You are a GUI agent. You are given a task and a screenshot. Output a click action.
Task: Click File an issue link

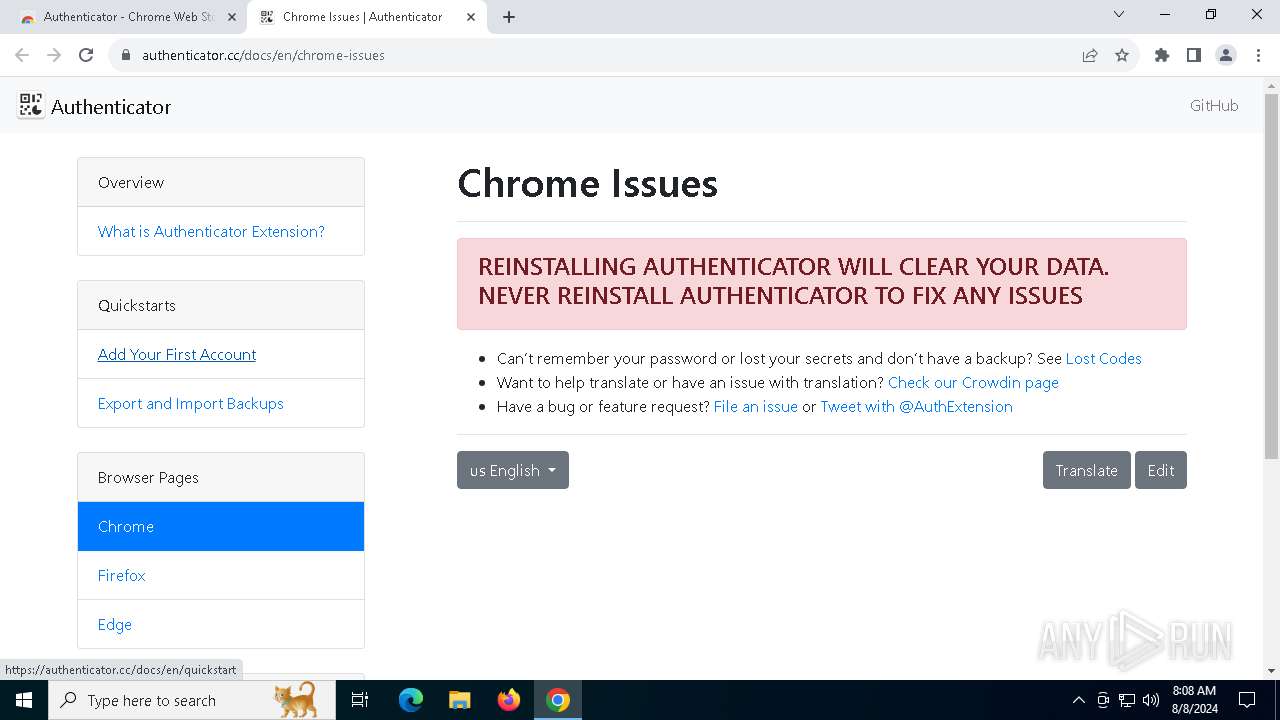[x=756, y=406]
